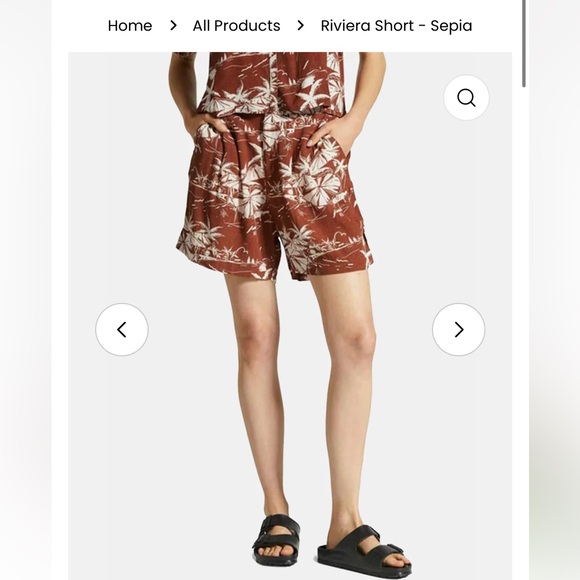Screen dimensions: 580x580
Task: Advance to the next product photo
Action: click(x=458, y=330)
